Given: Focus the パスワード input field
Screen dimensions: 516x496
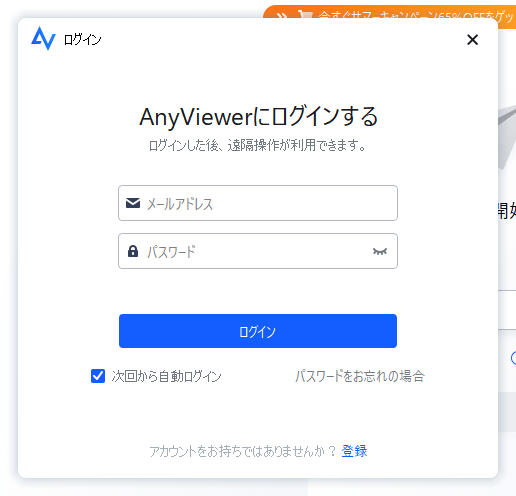Looking at the screenshot, I should coord(258,251).
